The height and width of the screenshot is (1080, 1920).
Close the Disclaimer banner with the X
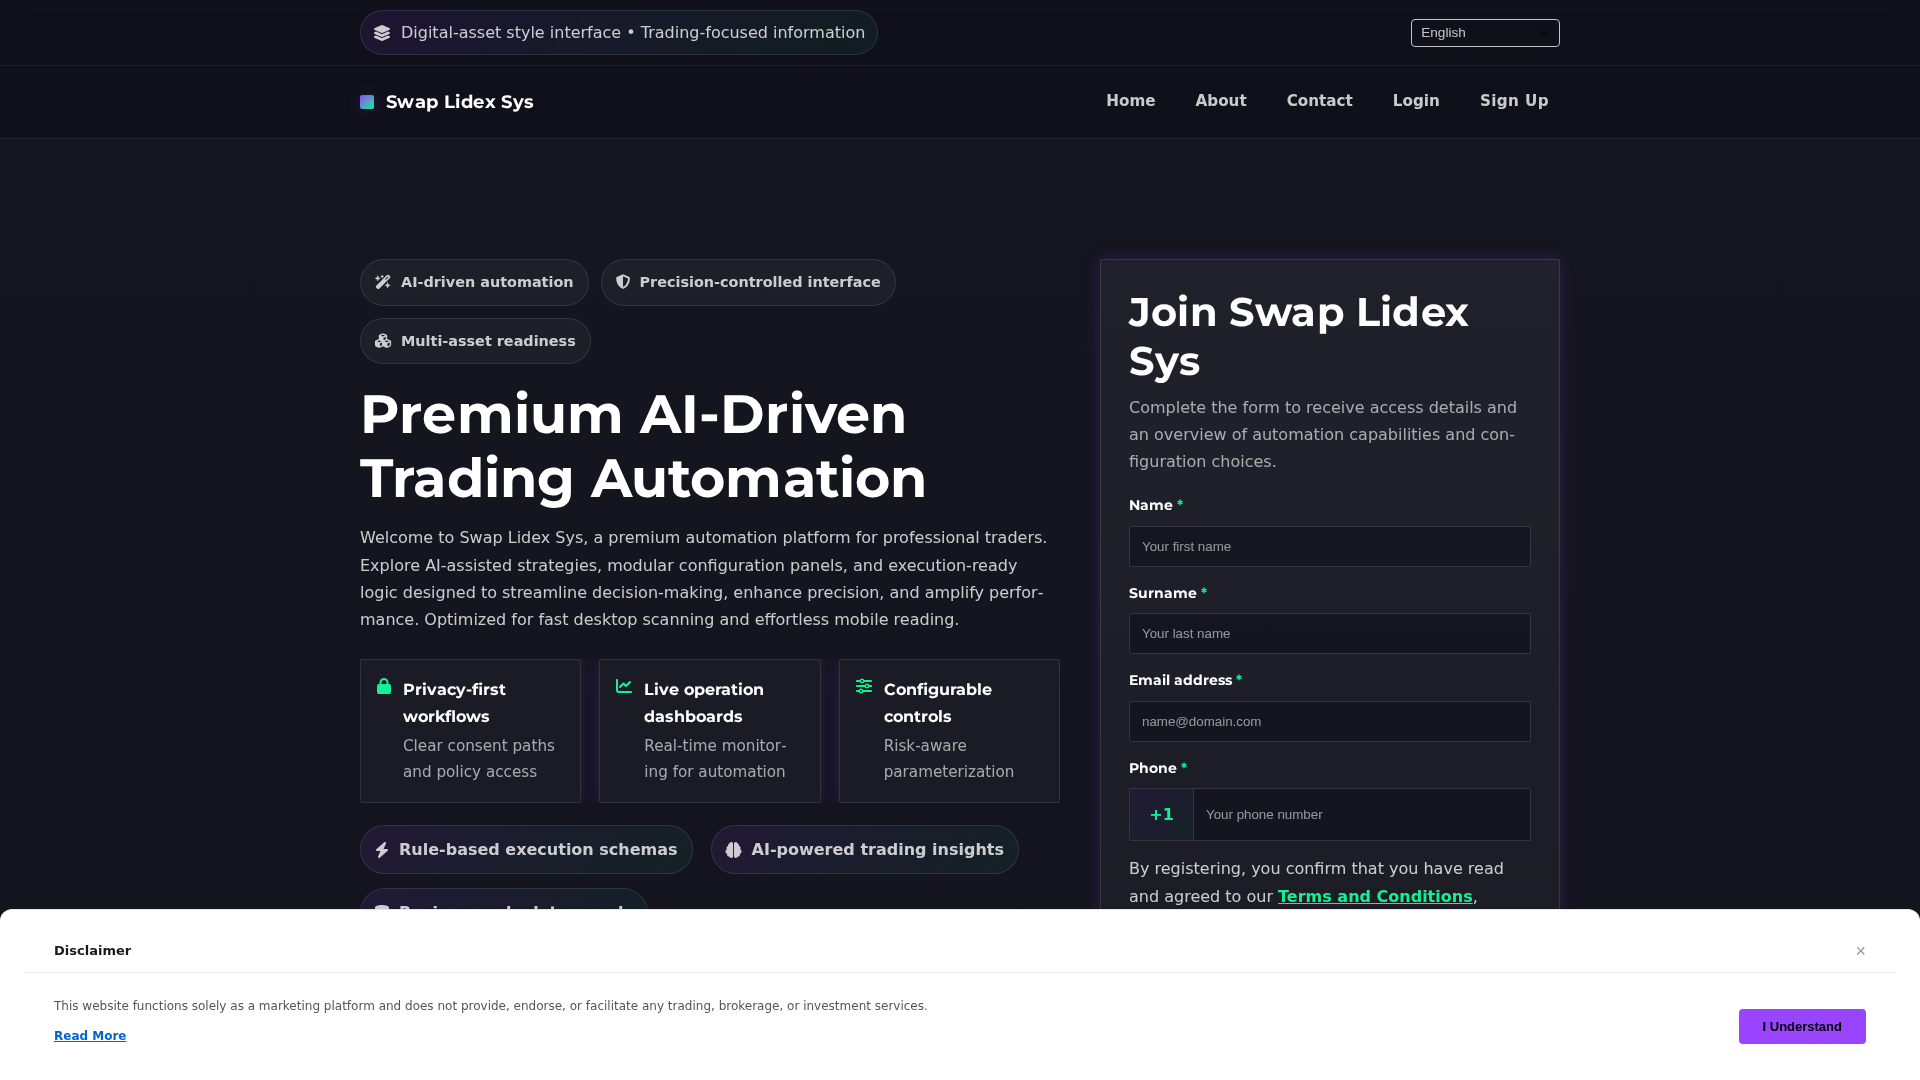tap(1861, 951)
